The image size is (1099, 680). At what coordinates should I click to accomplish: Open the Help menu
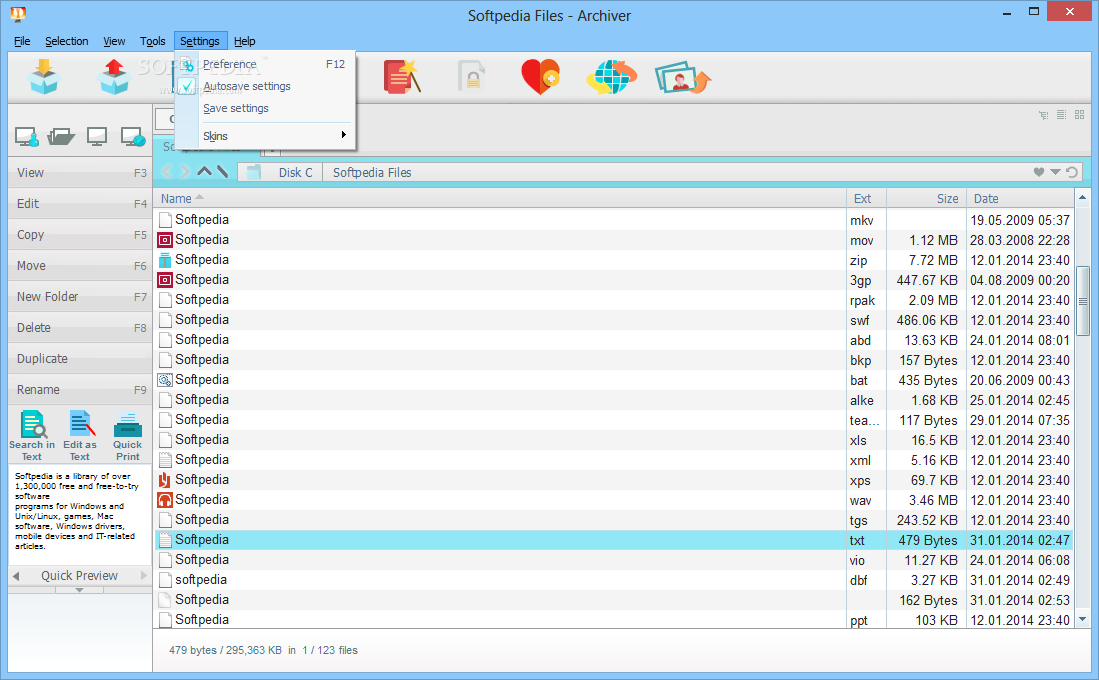(245, 41)
